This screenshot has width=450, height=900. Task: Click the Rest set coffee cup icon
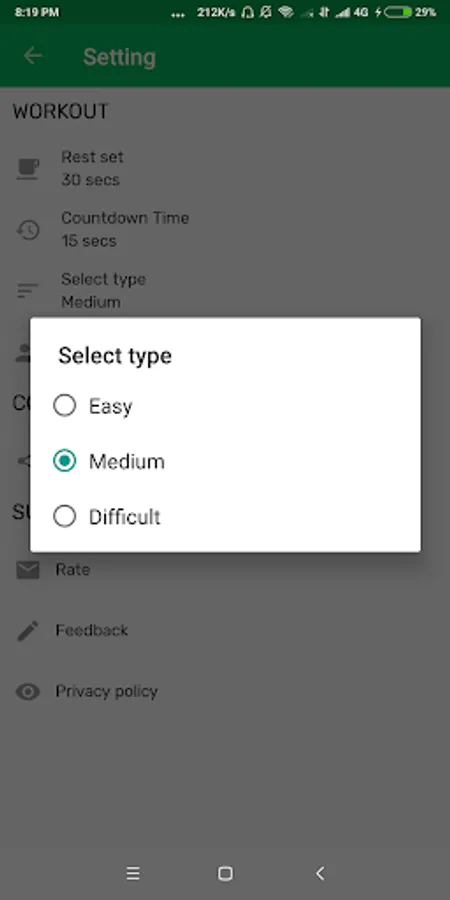pos(28,169)
